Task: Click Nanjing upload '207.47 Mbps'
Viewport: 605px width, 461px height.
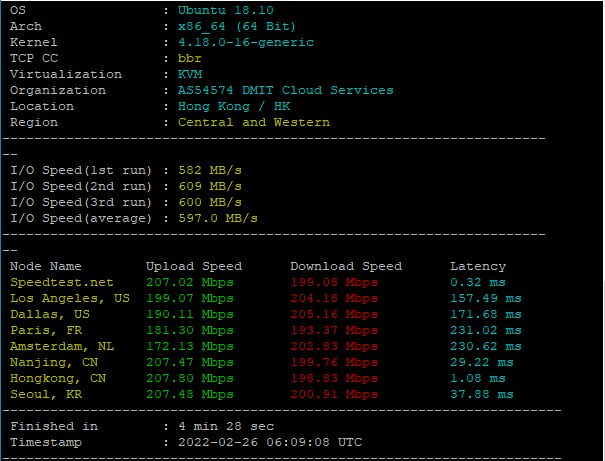Action: pos(190,363)
